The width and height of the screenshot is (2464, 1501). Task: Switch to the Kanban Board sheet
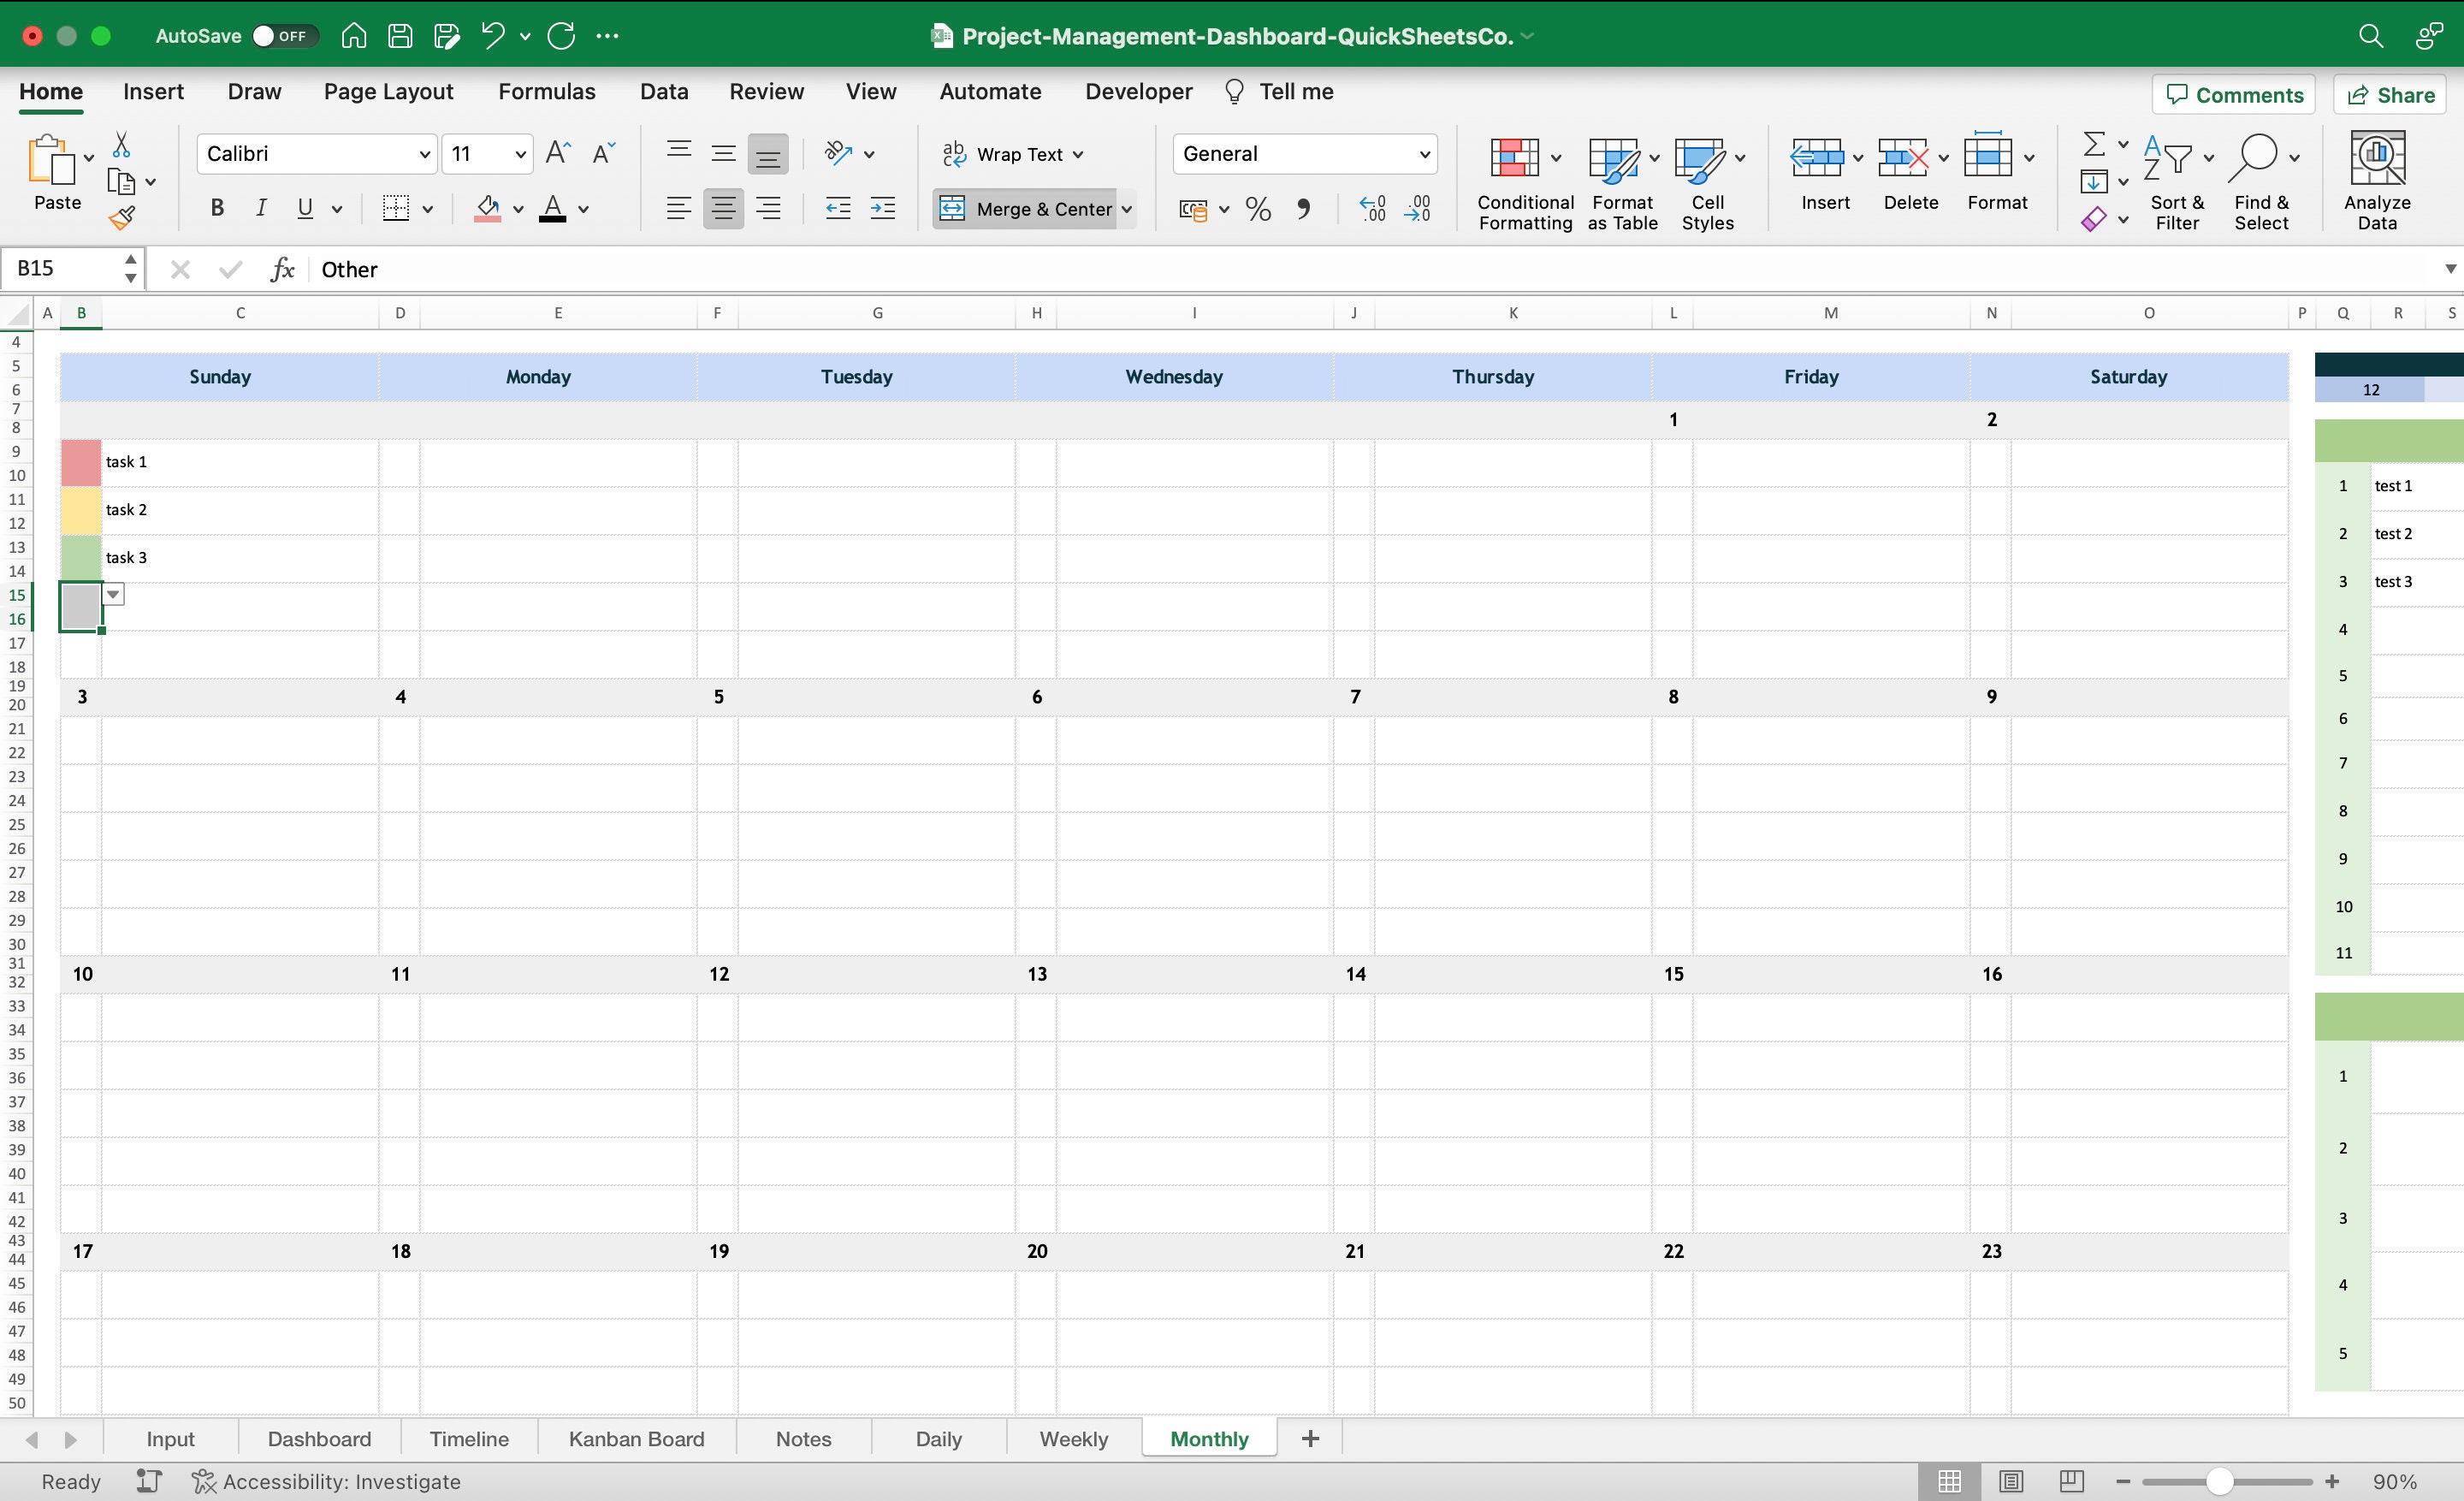tap(636, 1438)
